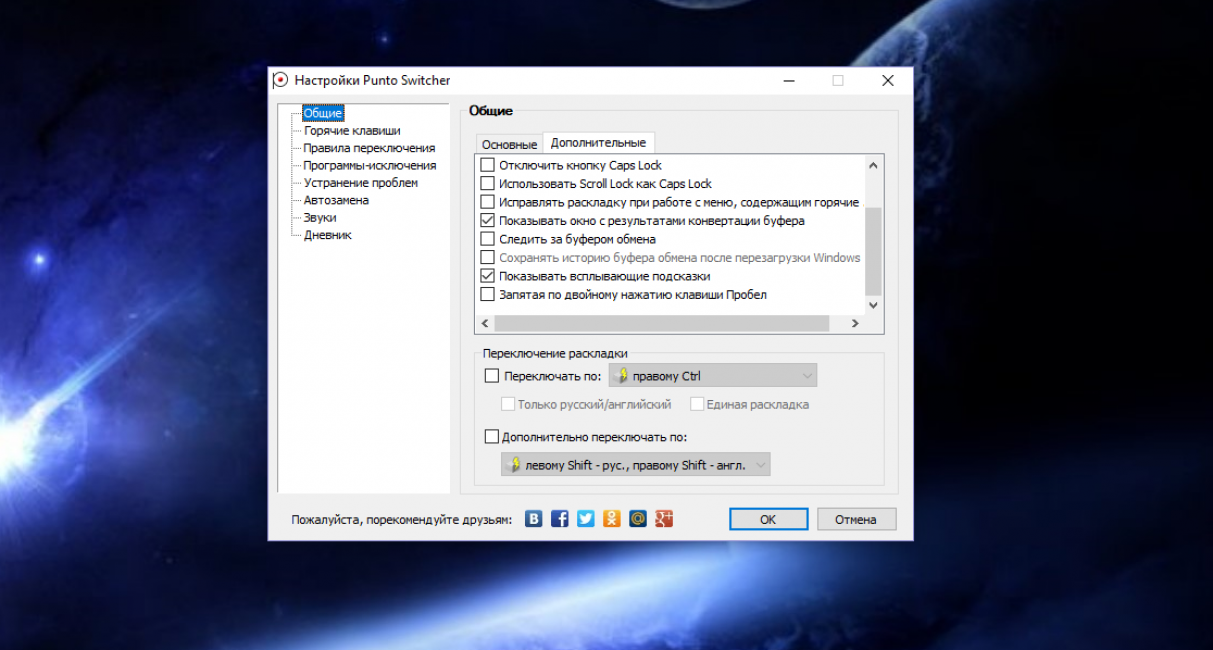
Task: Open 'левому Shift - рус., правому Shift' dropdown
Action: tap(636, 465)
